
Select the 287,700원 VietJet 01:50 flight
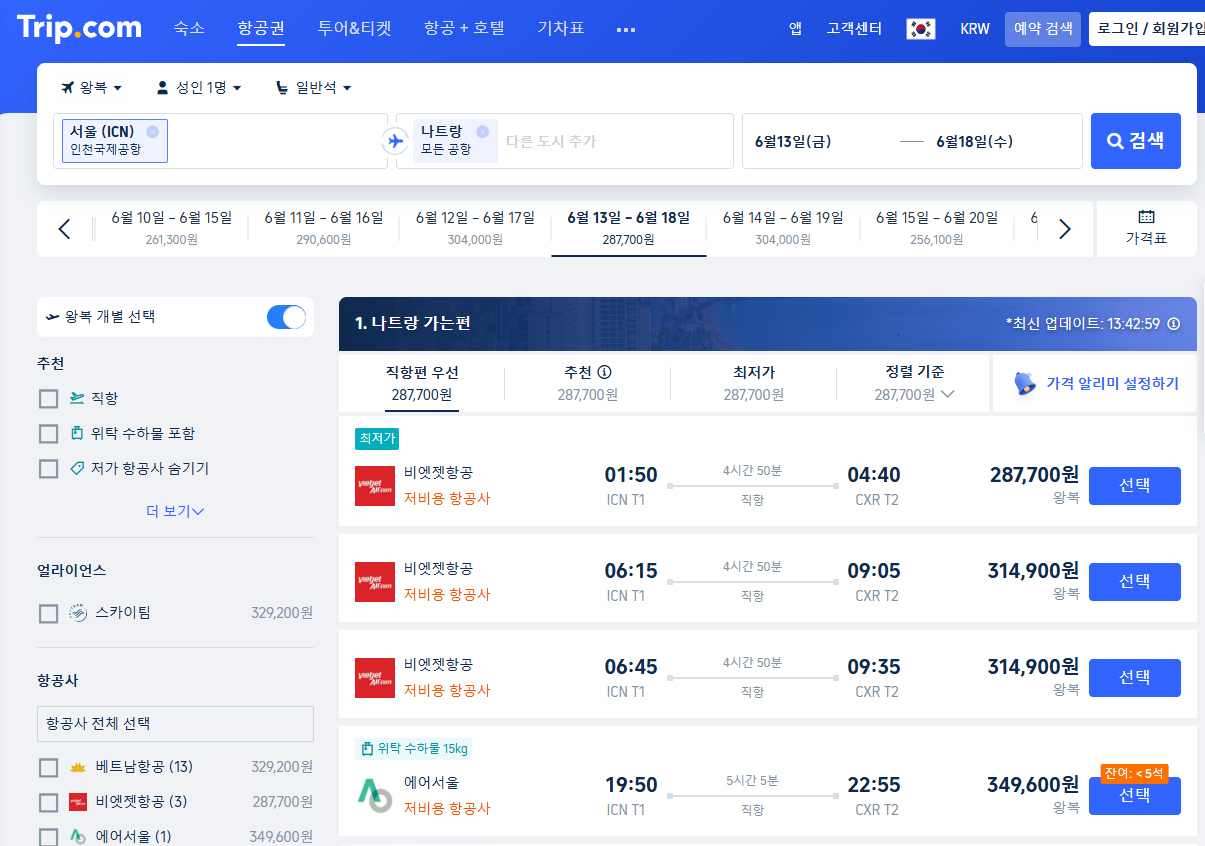(1134, 486)
